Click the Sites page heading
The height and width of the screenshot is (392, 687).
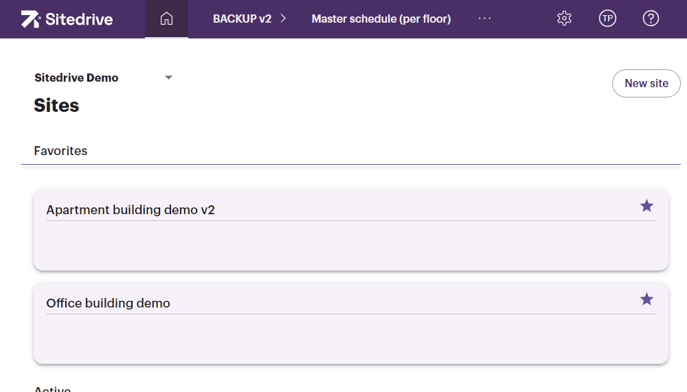coord(57,106)
